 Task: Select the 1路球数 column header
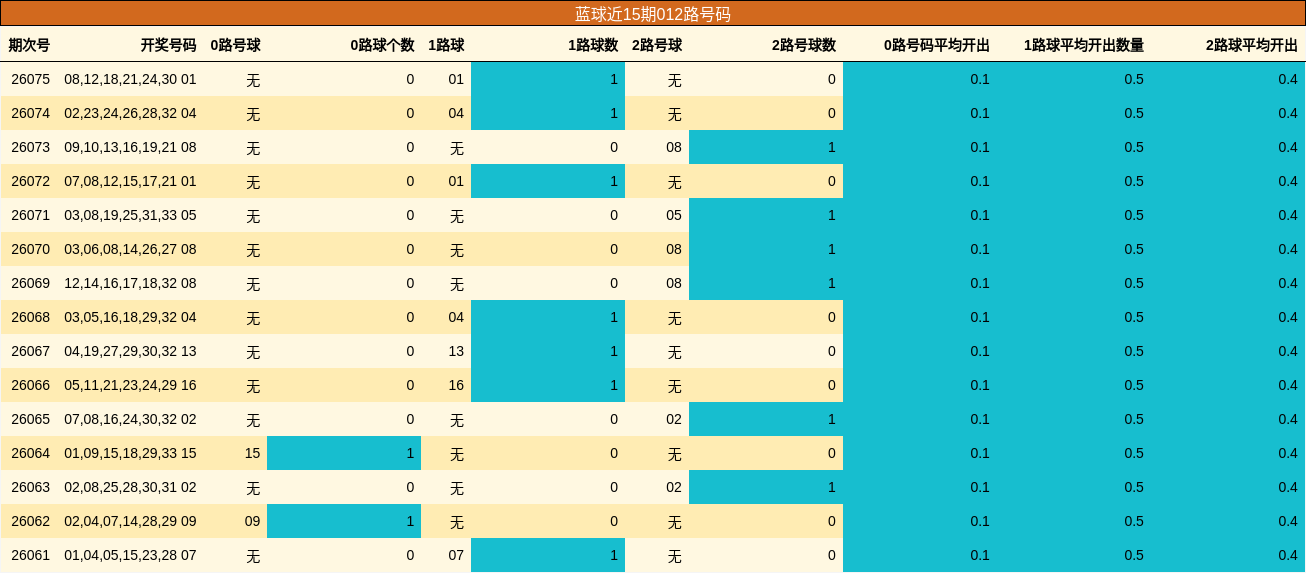pyautogui.click(x=593, y=45)
